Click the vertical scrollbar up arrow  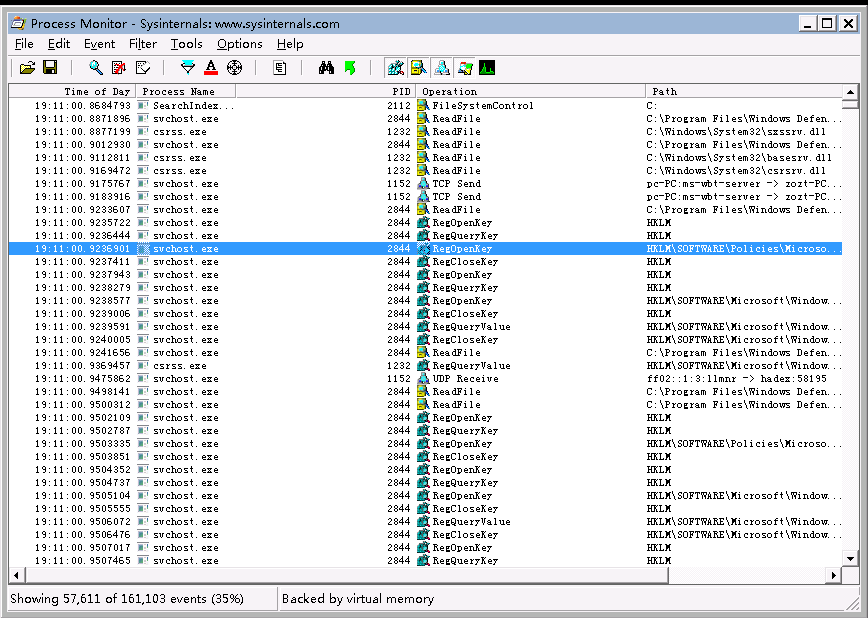(850, 91)
